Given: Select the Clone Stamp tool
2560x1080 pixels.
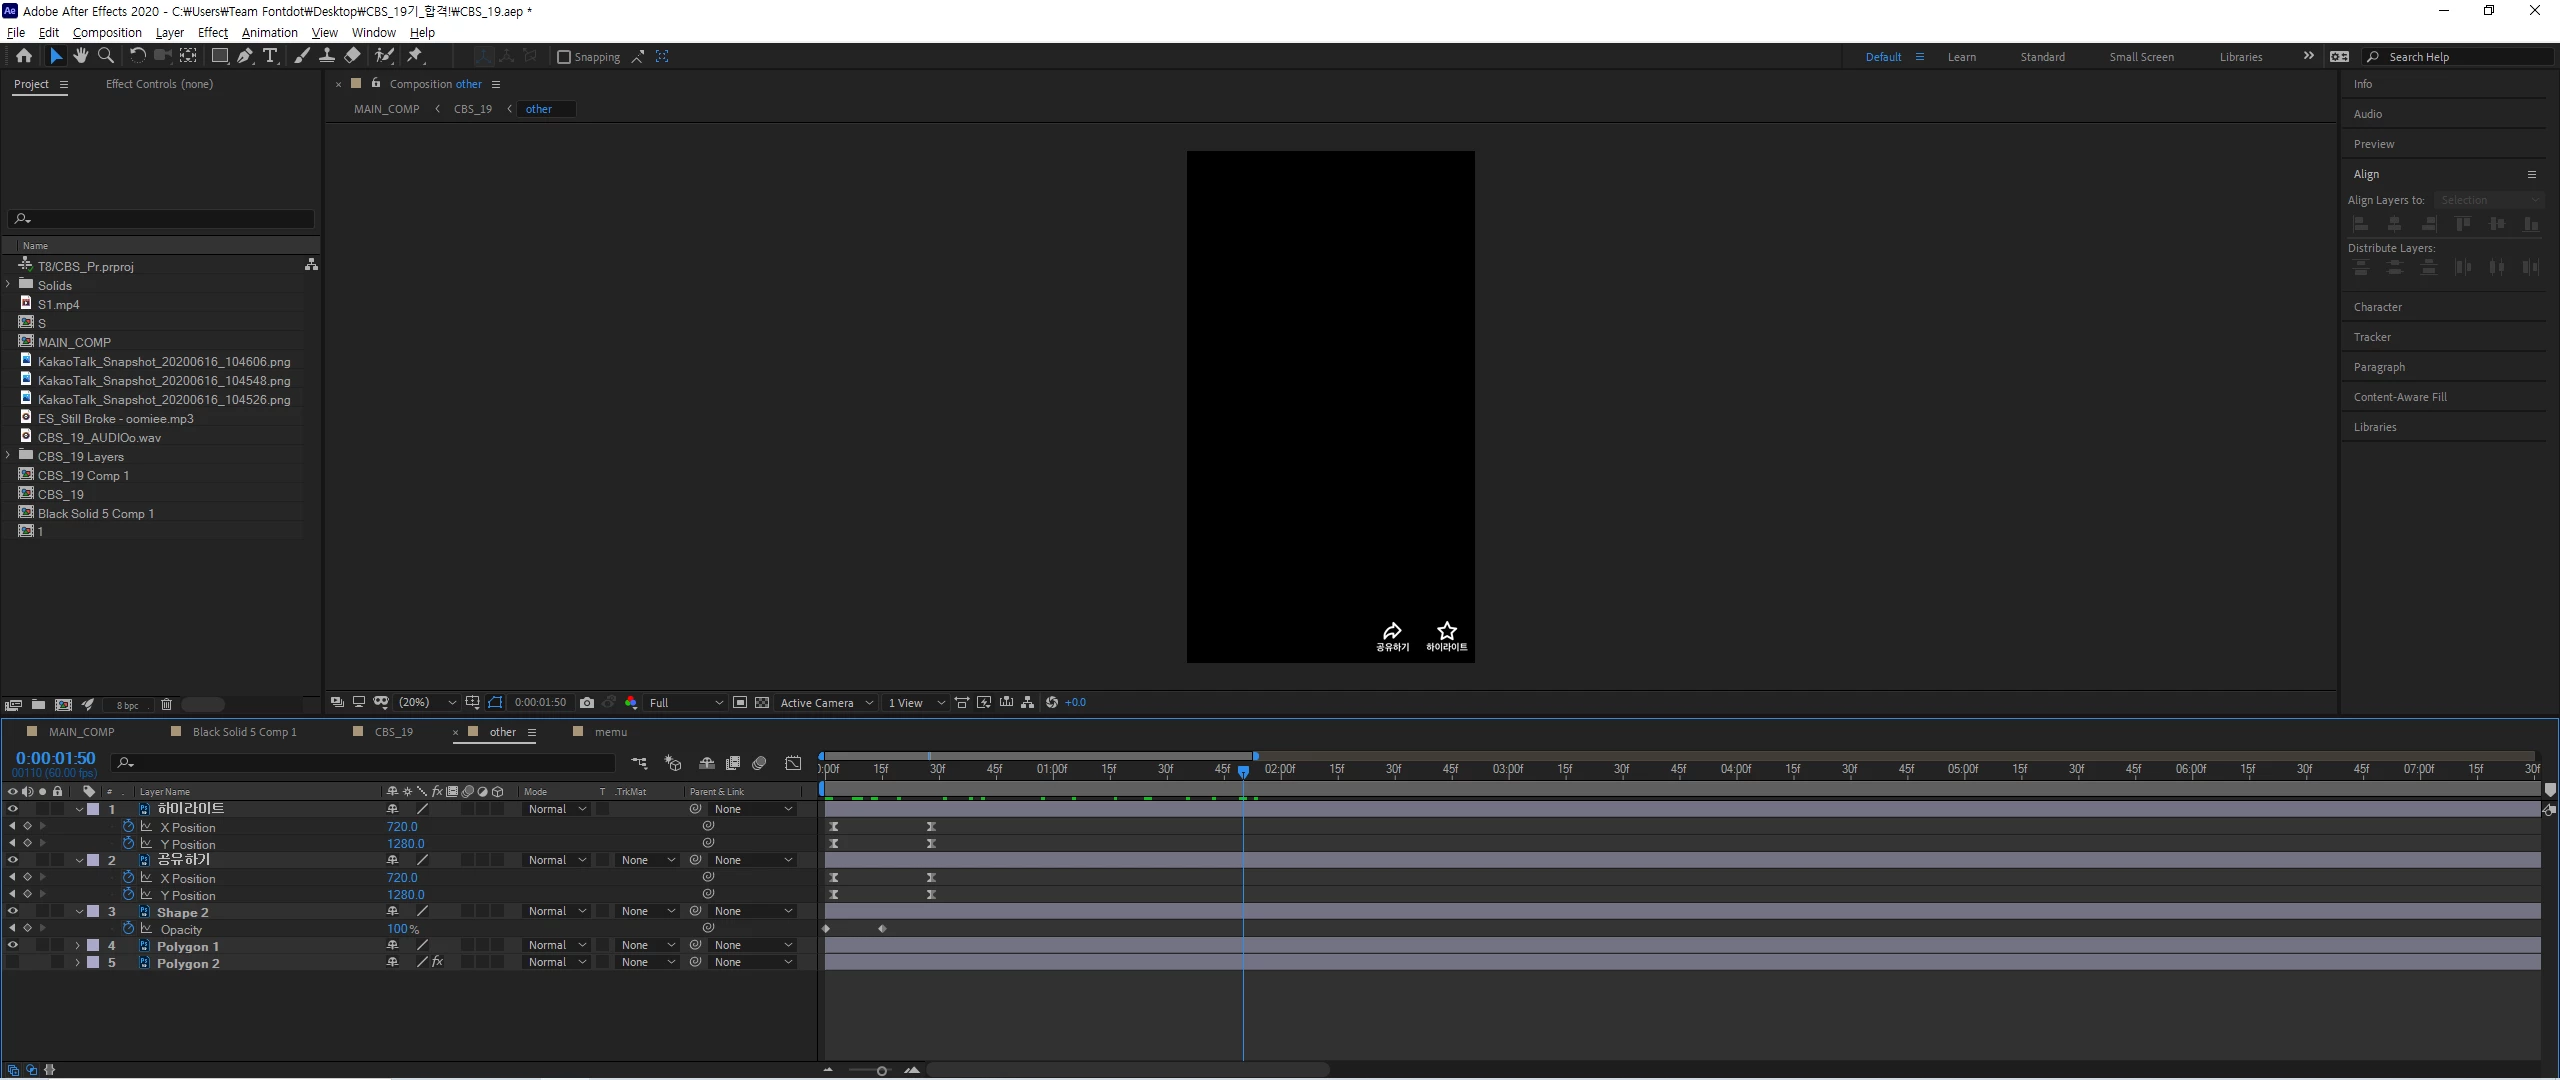Looking at the screenshot, I should click(327, 56).
